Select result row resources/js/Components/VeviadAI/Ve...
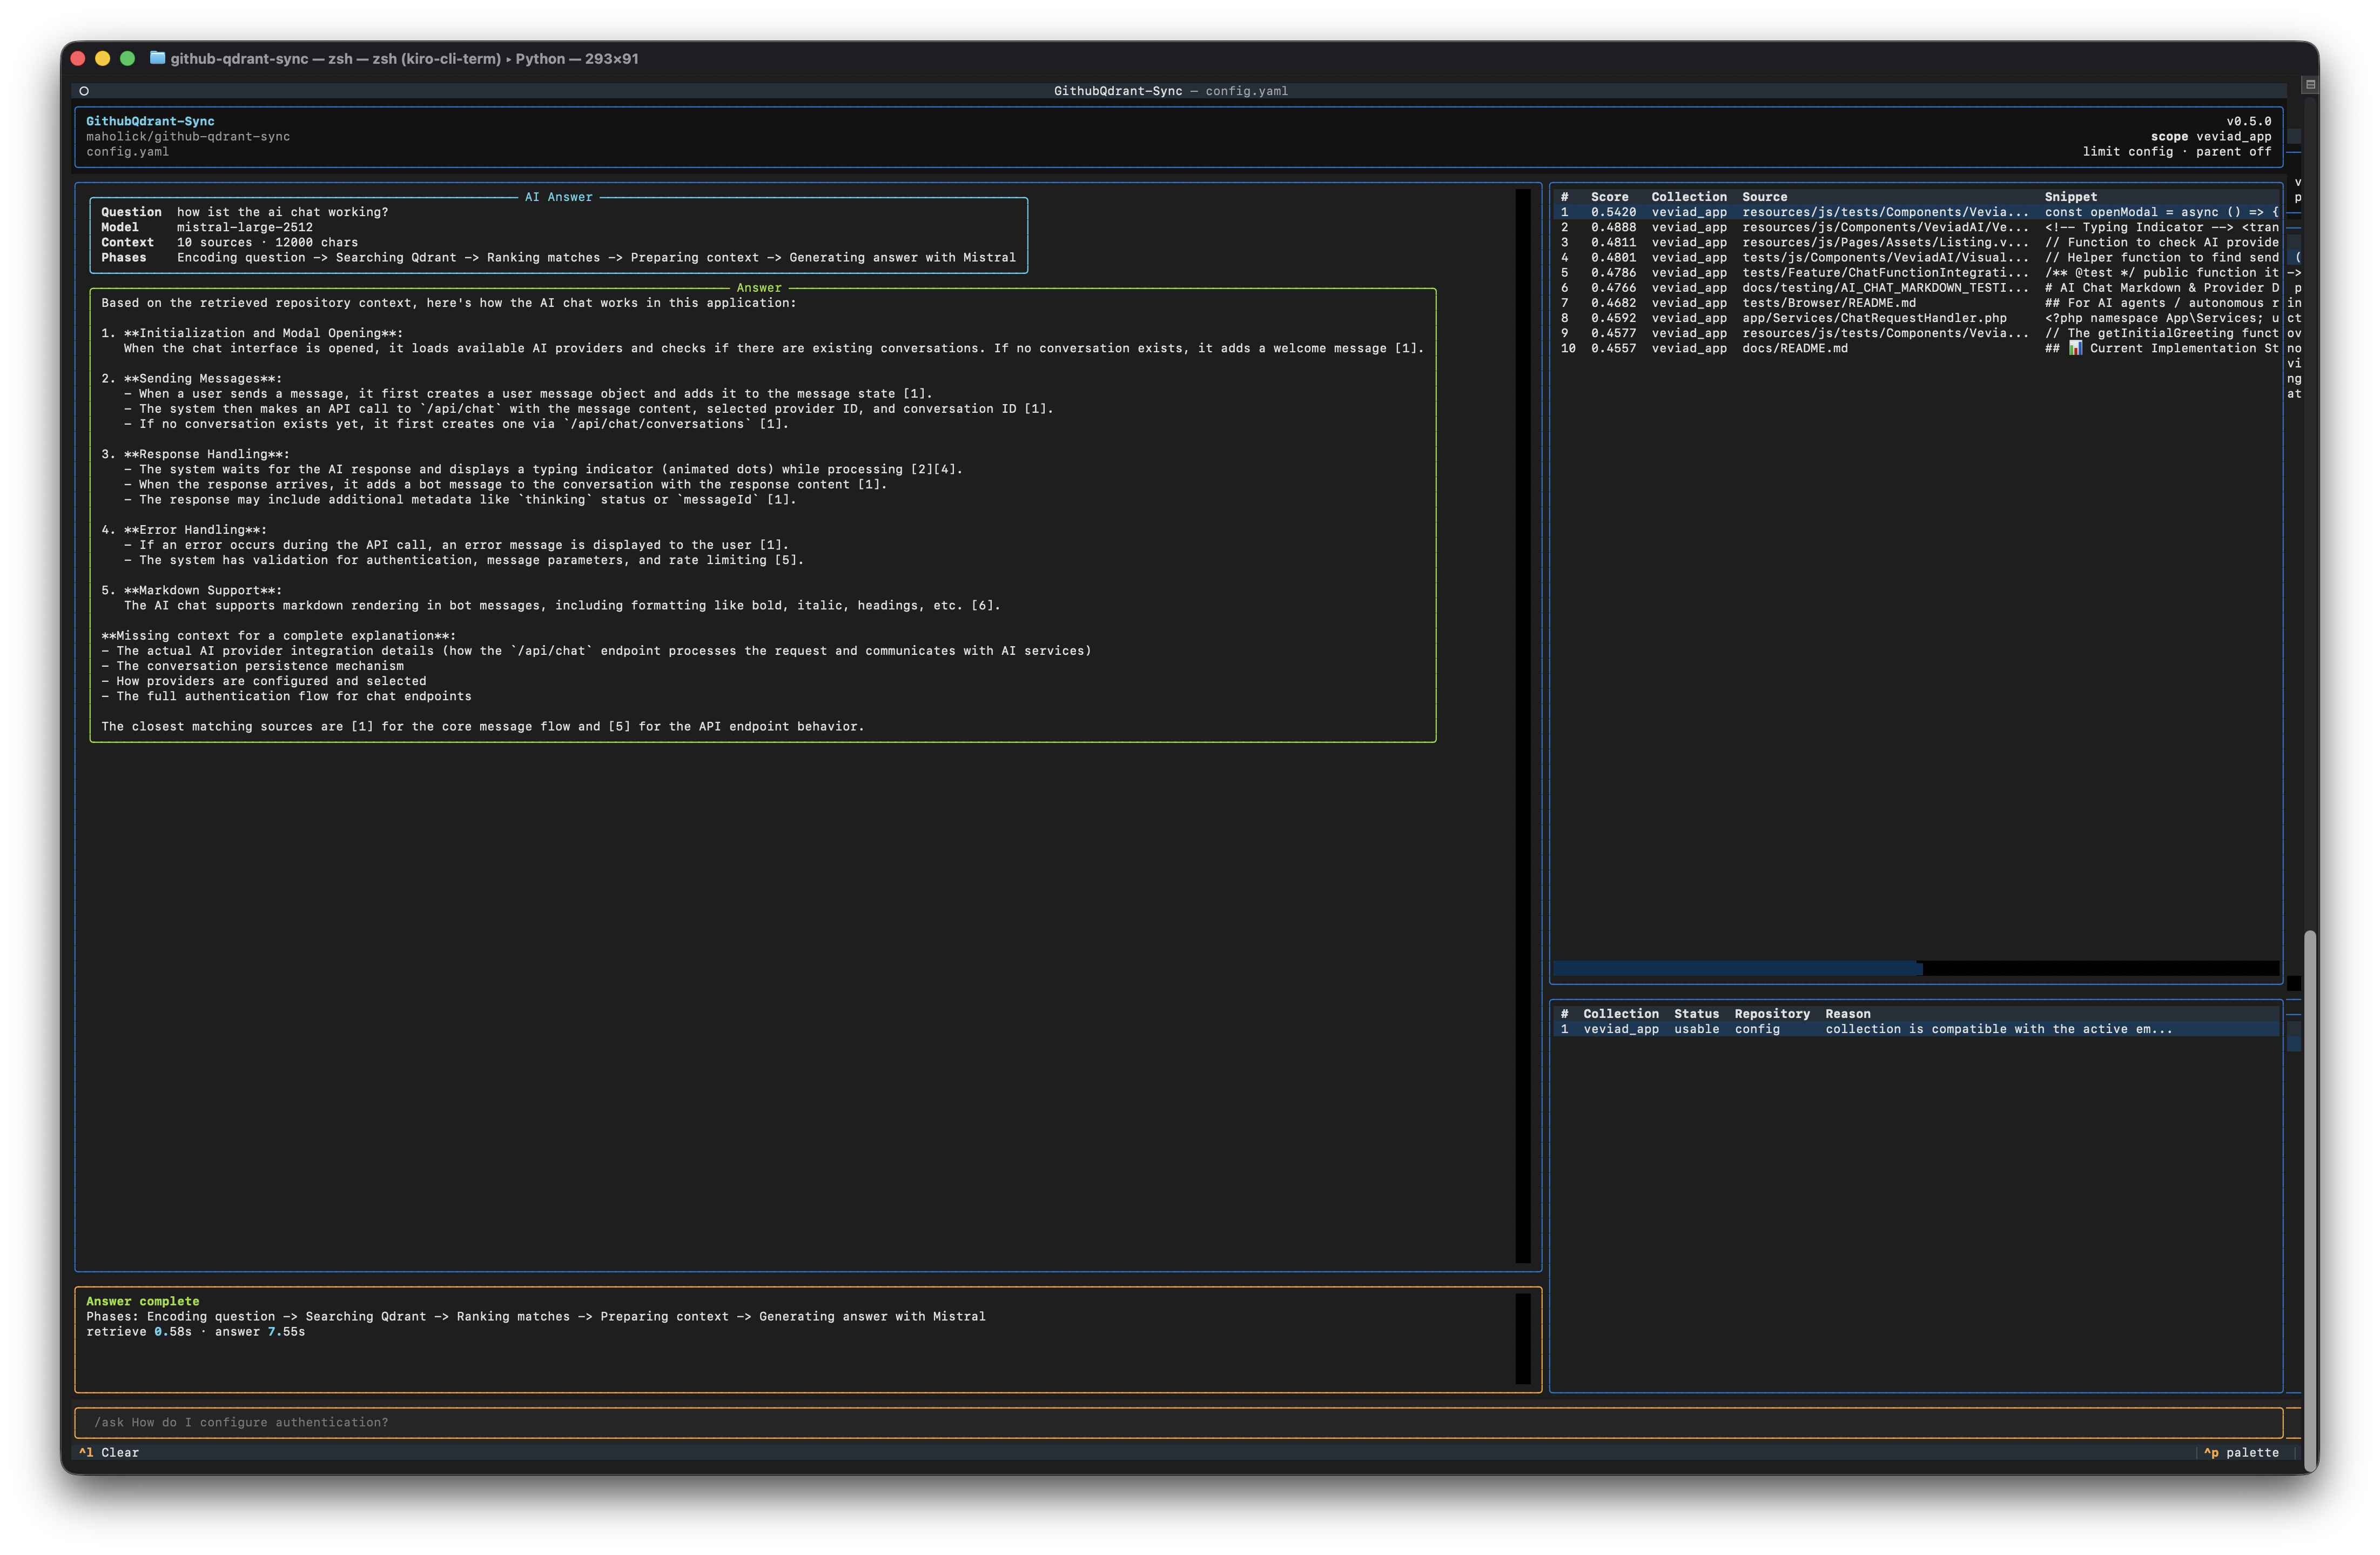 (x=1917, y=227)
